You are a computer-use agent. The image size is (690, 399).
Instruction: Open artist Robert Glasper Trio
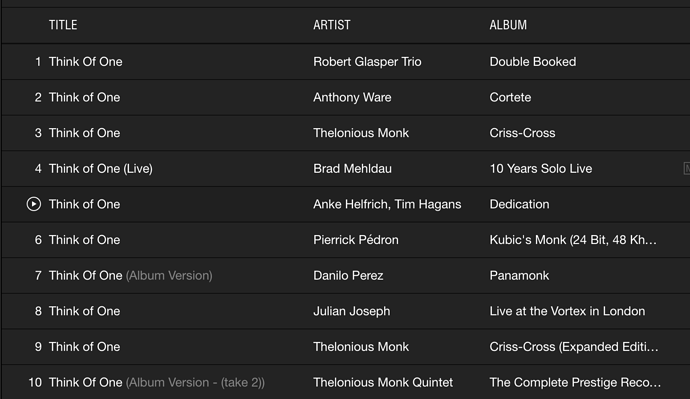pos(367,62)
